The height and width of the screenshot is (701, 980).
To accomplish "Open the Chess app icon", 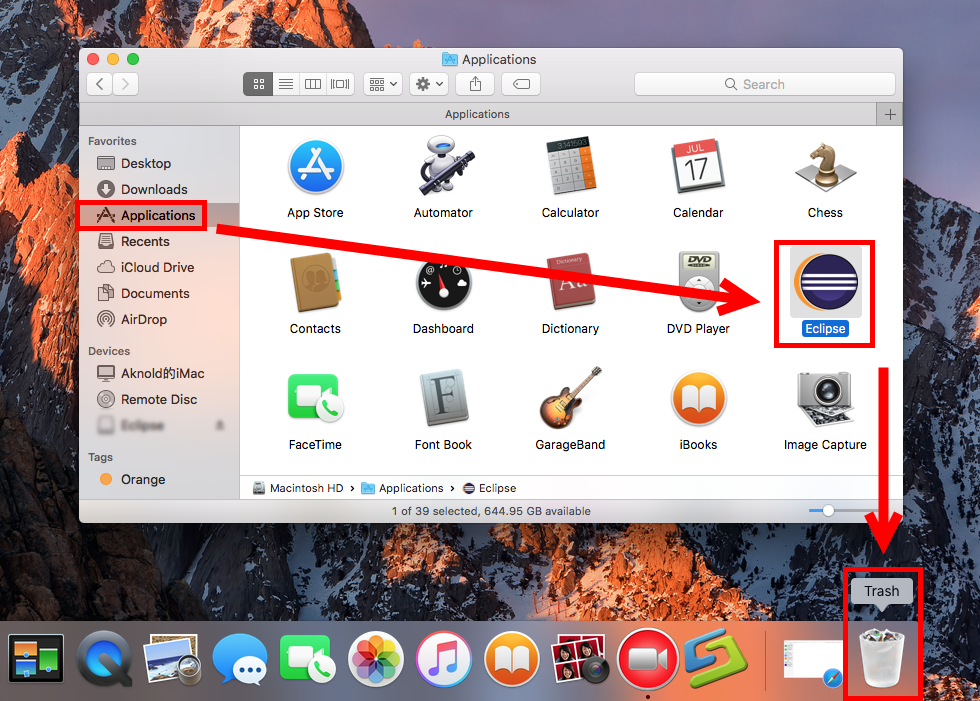I will [824, 167].
